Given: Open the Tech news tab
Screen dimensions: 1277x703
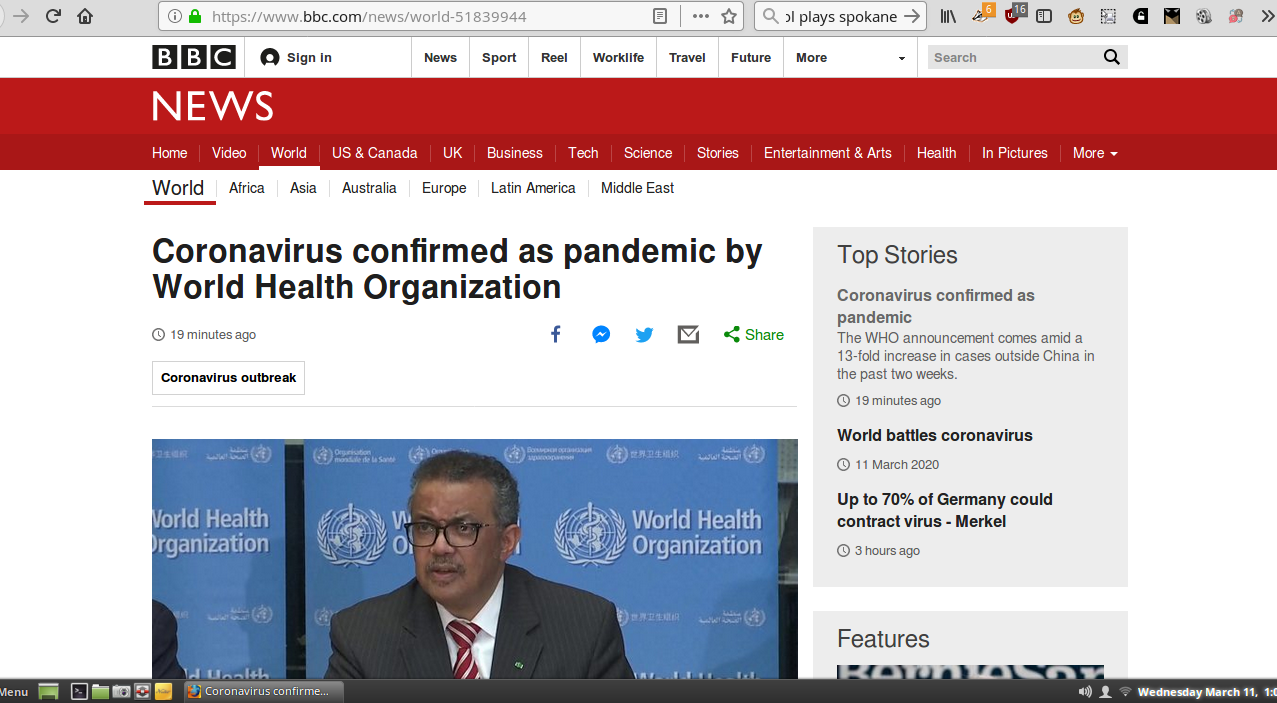Looking at the screenshot, I should [x=583, y=153].
